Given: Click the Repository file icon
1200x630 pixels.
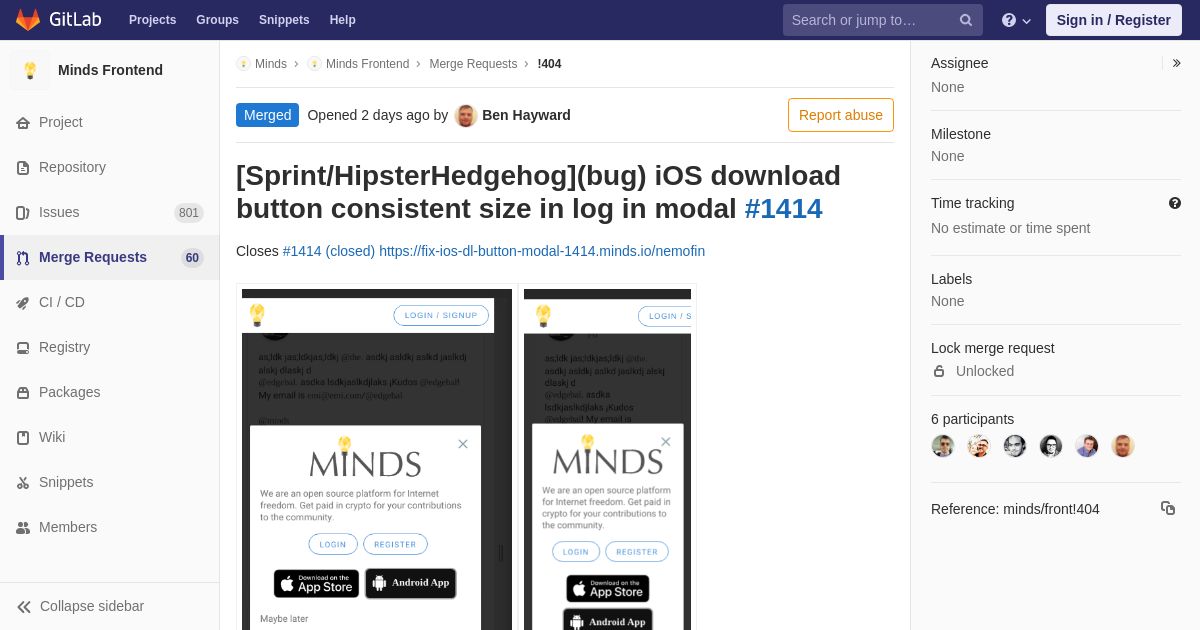Looking at the screenshot, I should coord(23,168).
